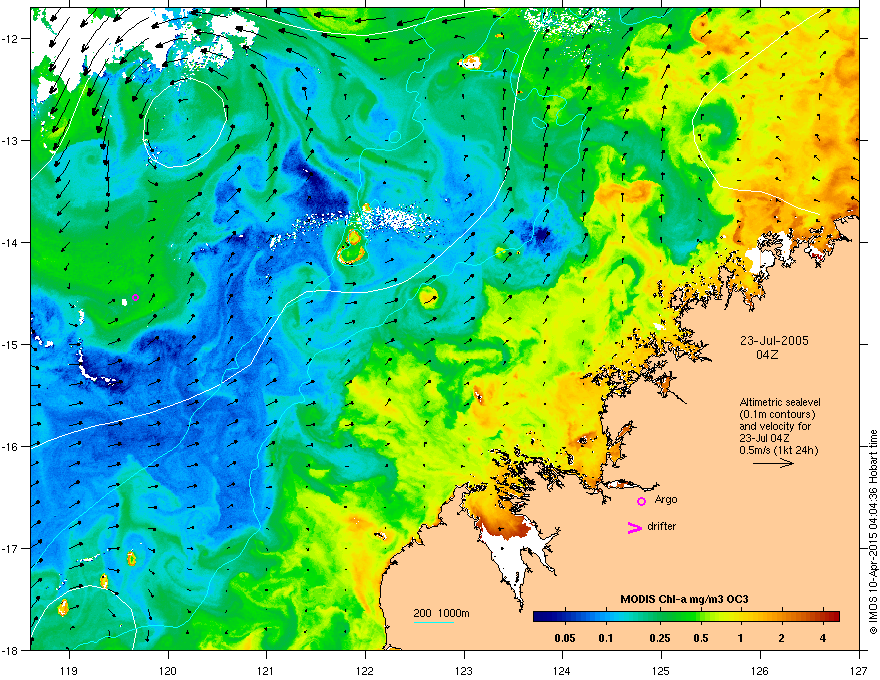Click the 'drifter' legend label
The image size is (880, 680).
click(662, 526)
